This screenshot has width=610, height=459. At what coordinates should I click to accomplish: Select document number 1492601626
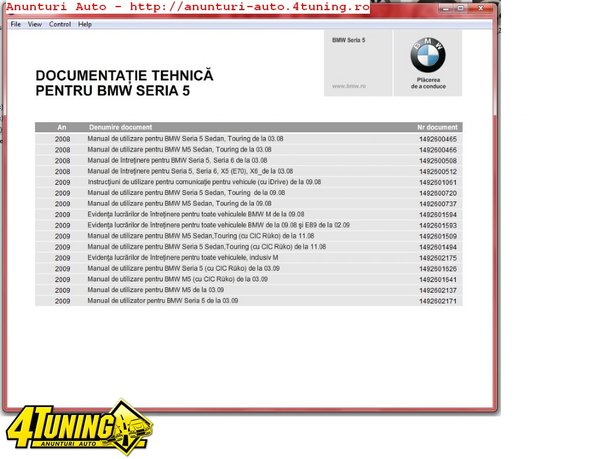[x=438, y=269]
